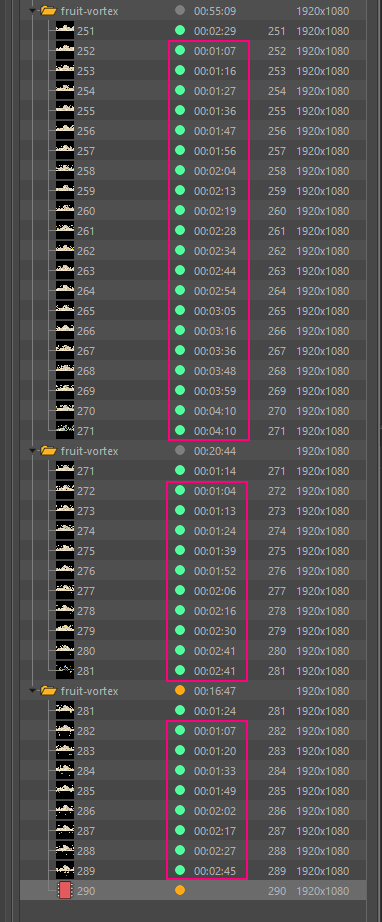Screen dimensions: 382x922
Task: Click the gray status dot of the 00:55:09 job
Action: coord(180,11)
